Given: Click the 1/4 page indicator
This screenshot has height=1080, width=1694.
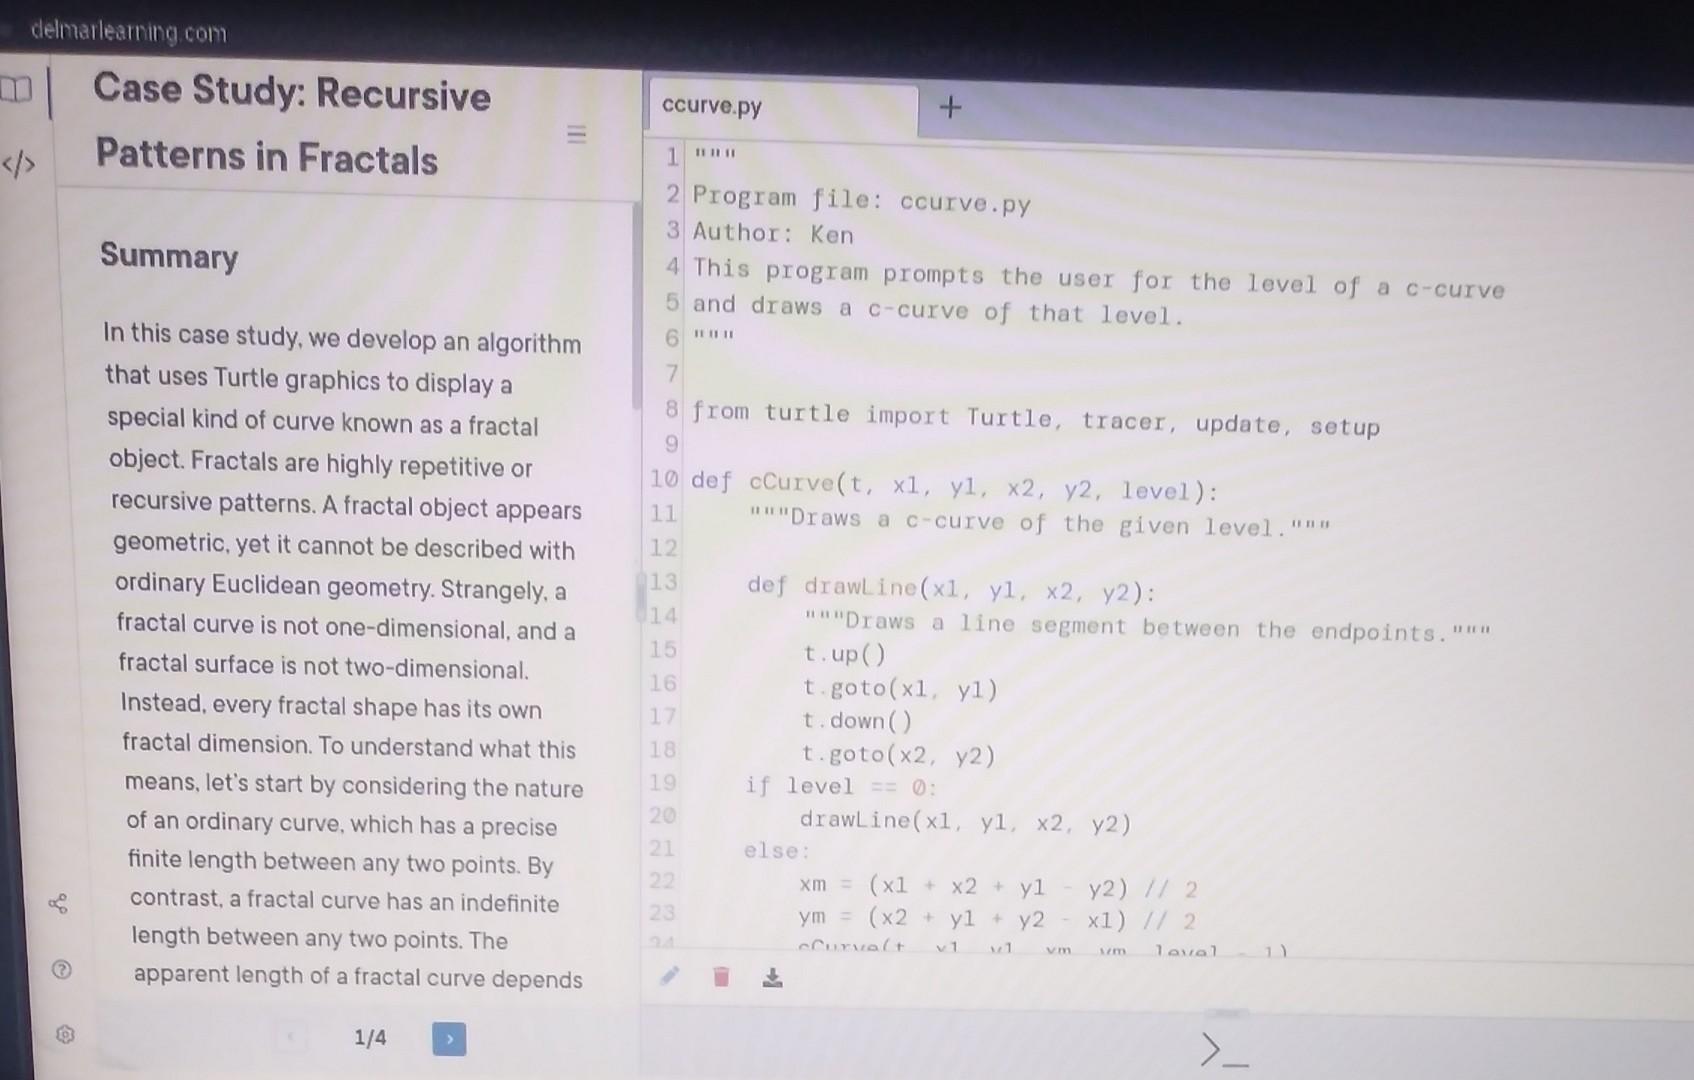Looking at the screenshot, I should 370,1038.
